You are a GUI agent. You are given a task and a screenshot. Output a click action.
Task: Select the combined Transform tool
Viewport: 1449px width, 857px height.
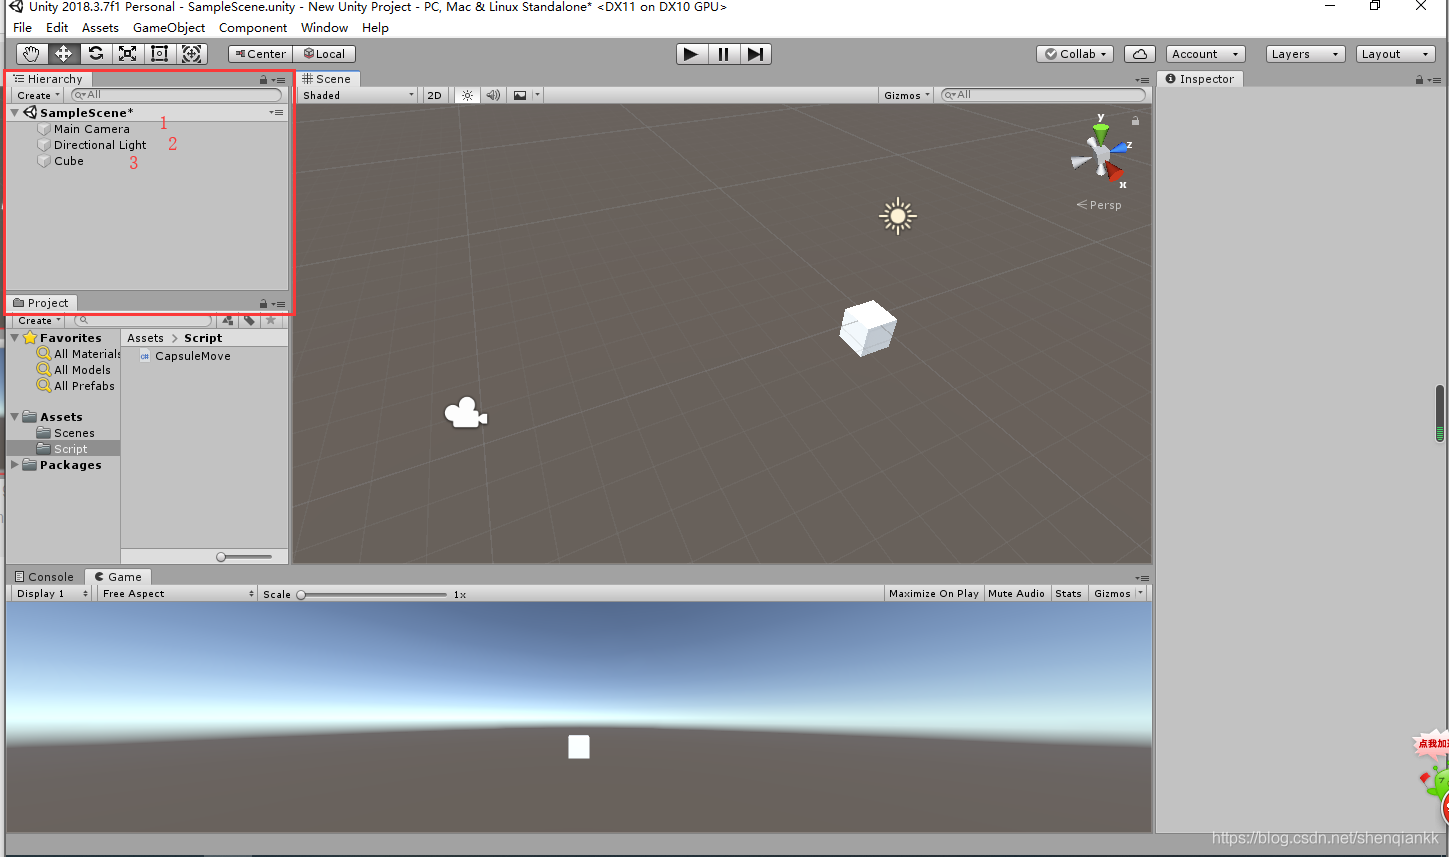click(191, 54)
